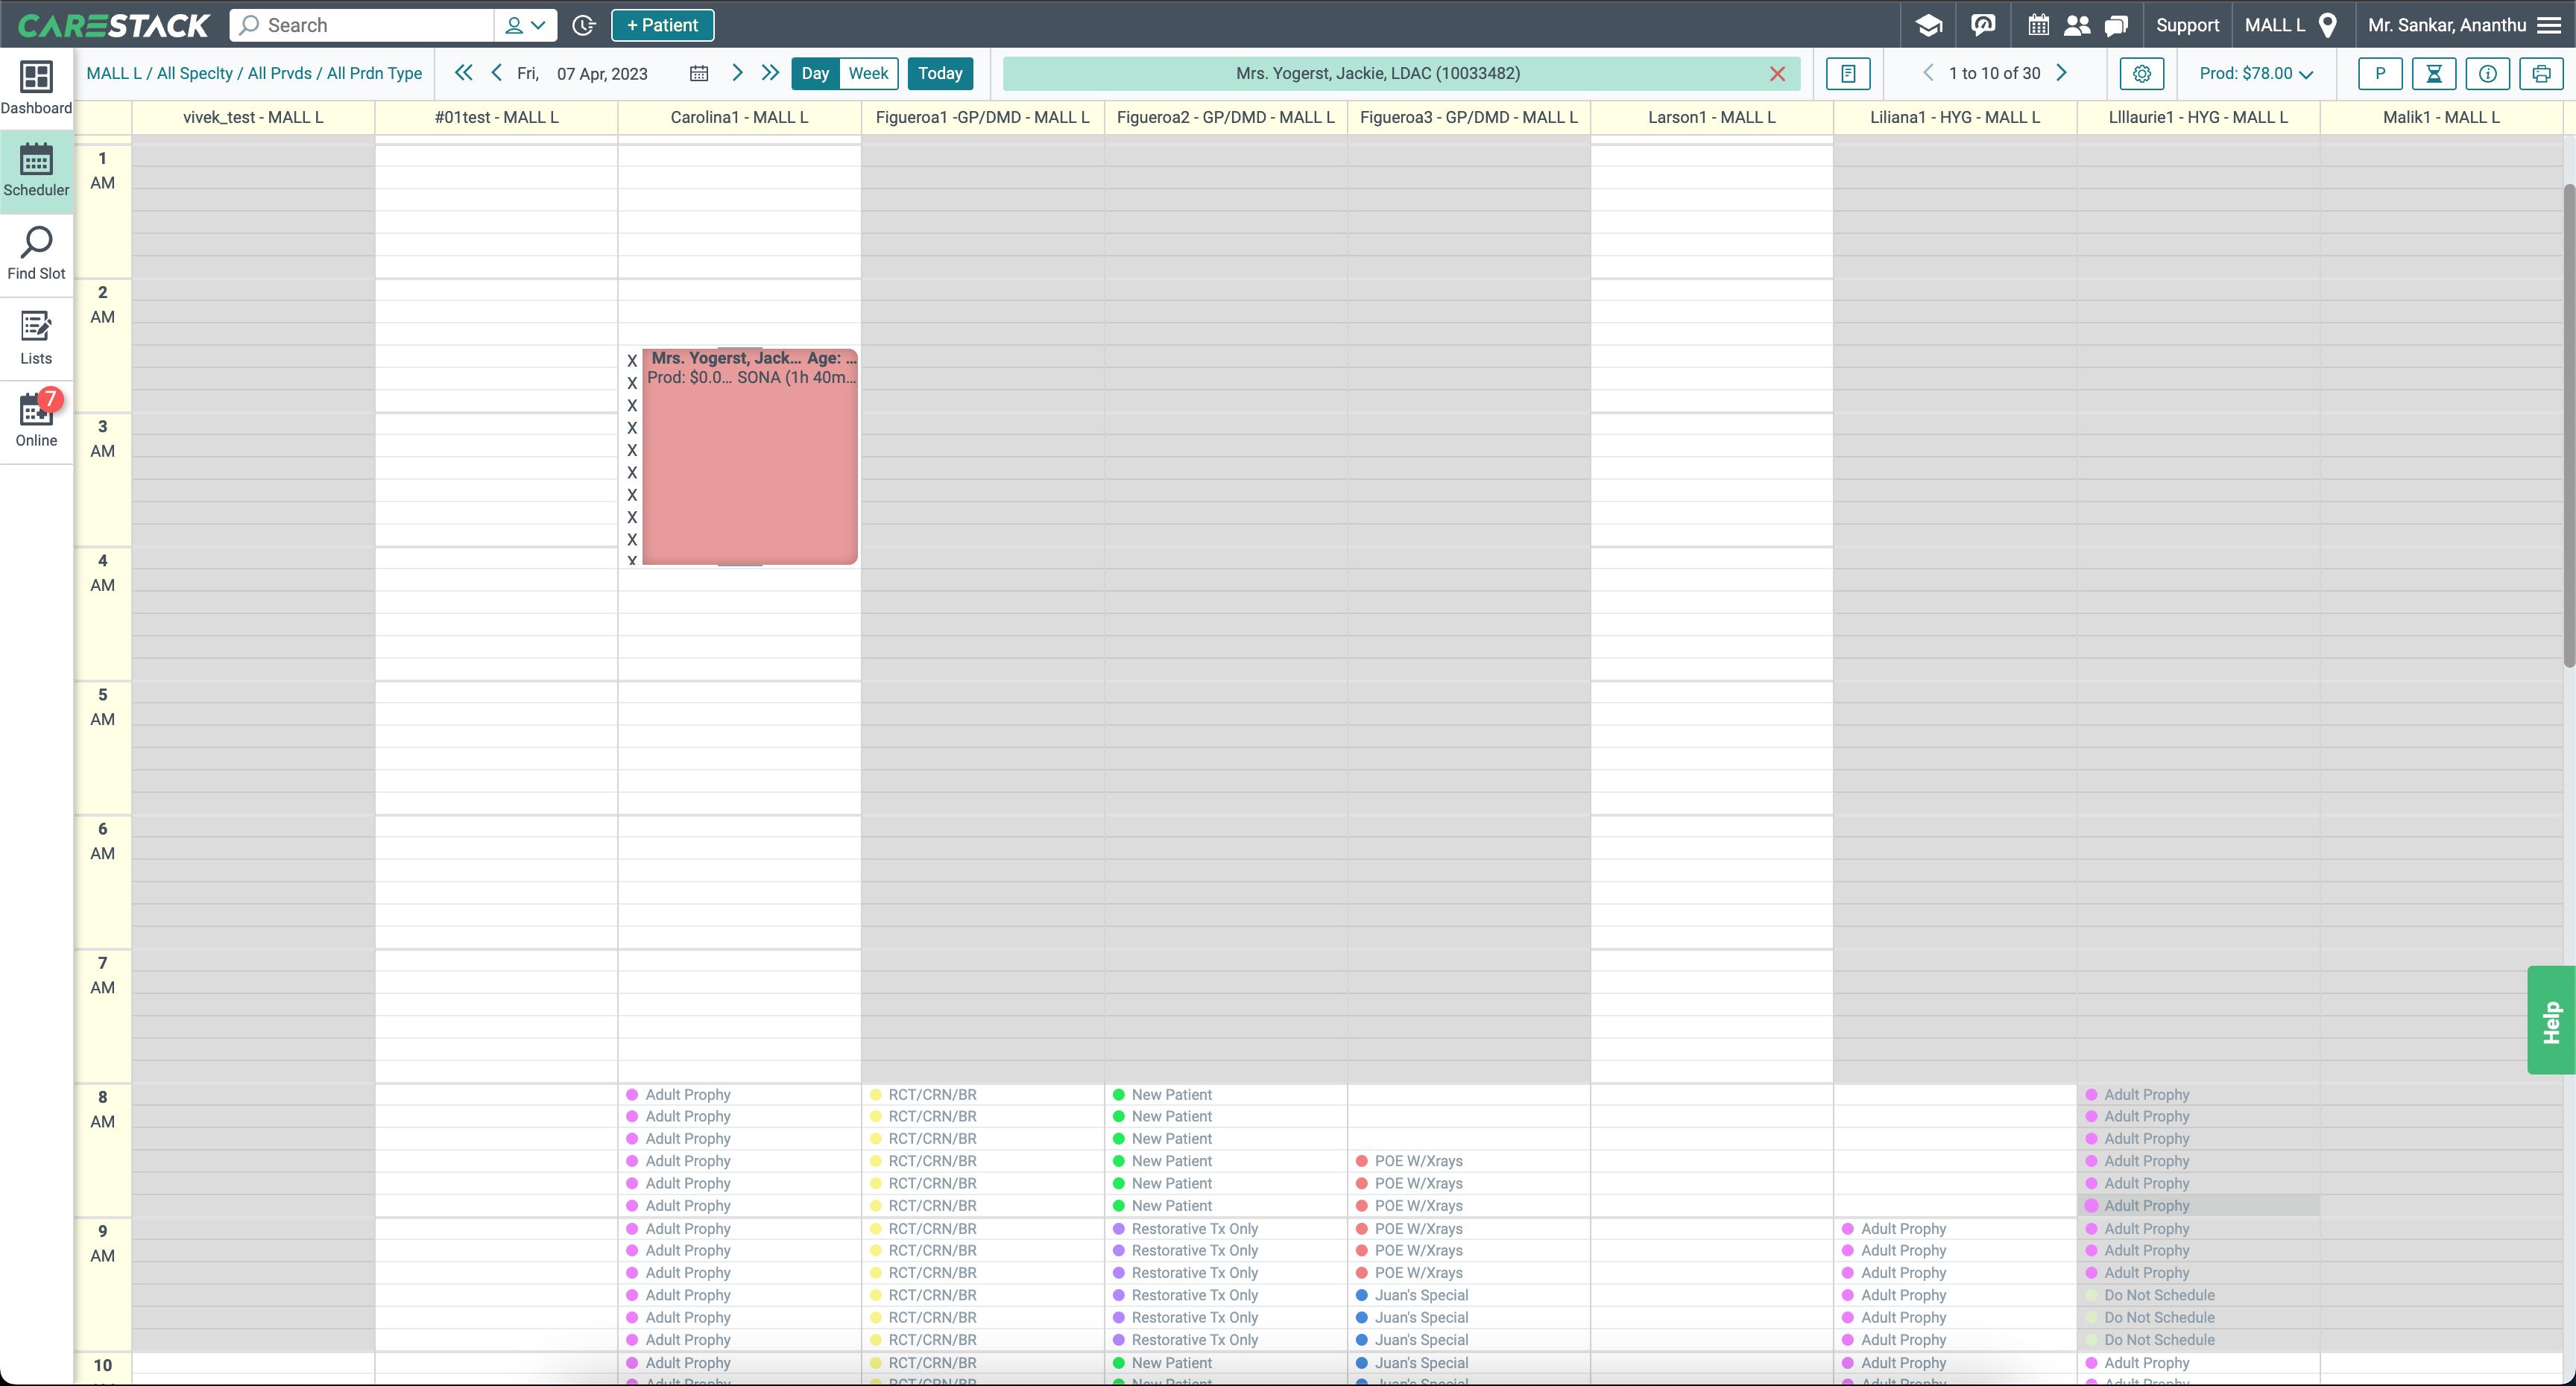Click the vertical scrollbar on the right
2576x1386 pixels.
(x=2569, y=425)
